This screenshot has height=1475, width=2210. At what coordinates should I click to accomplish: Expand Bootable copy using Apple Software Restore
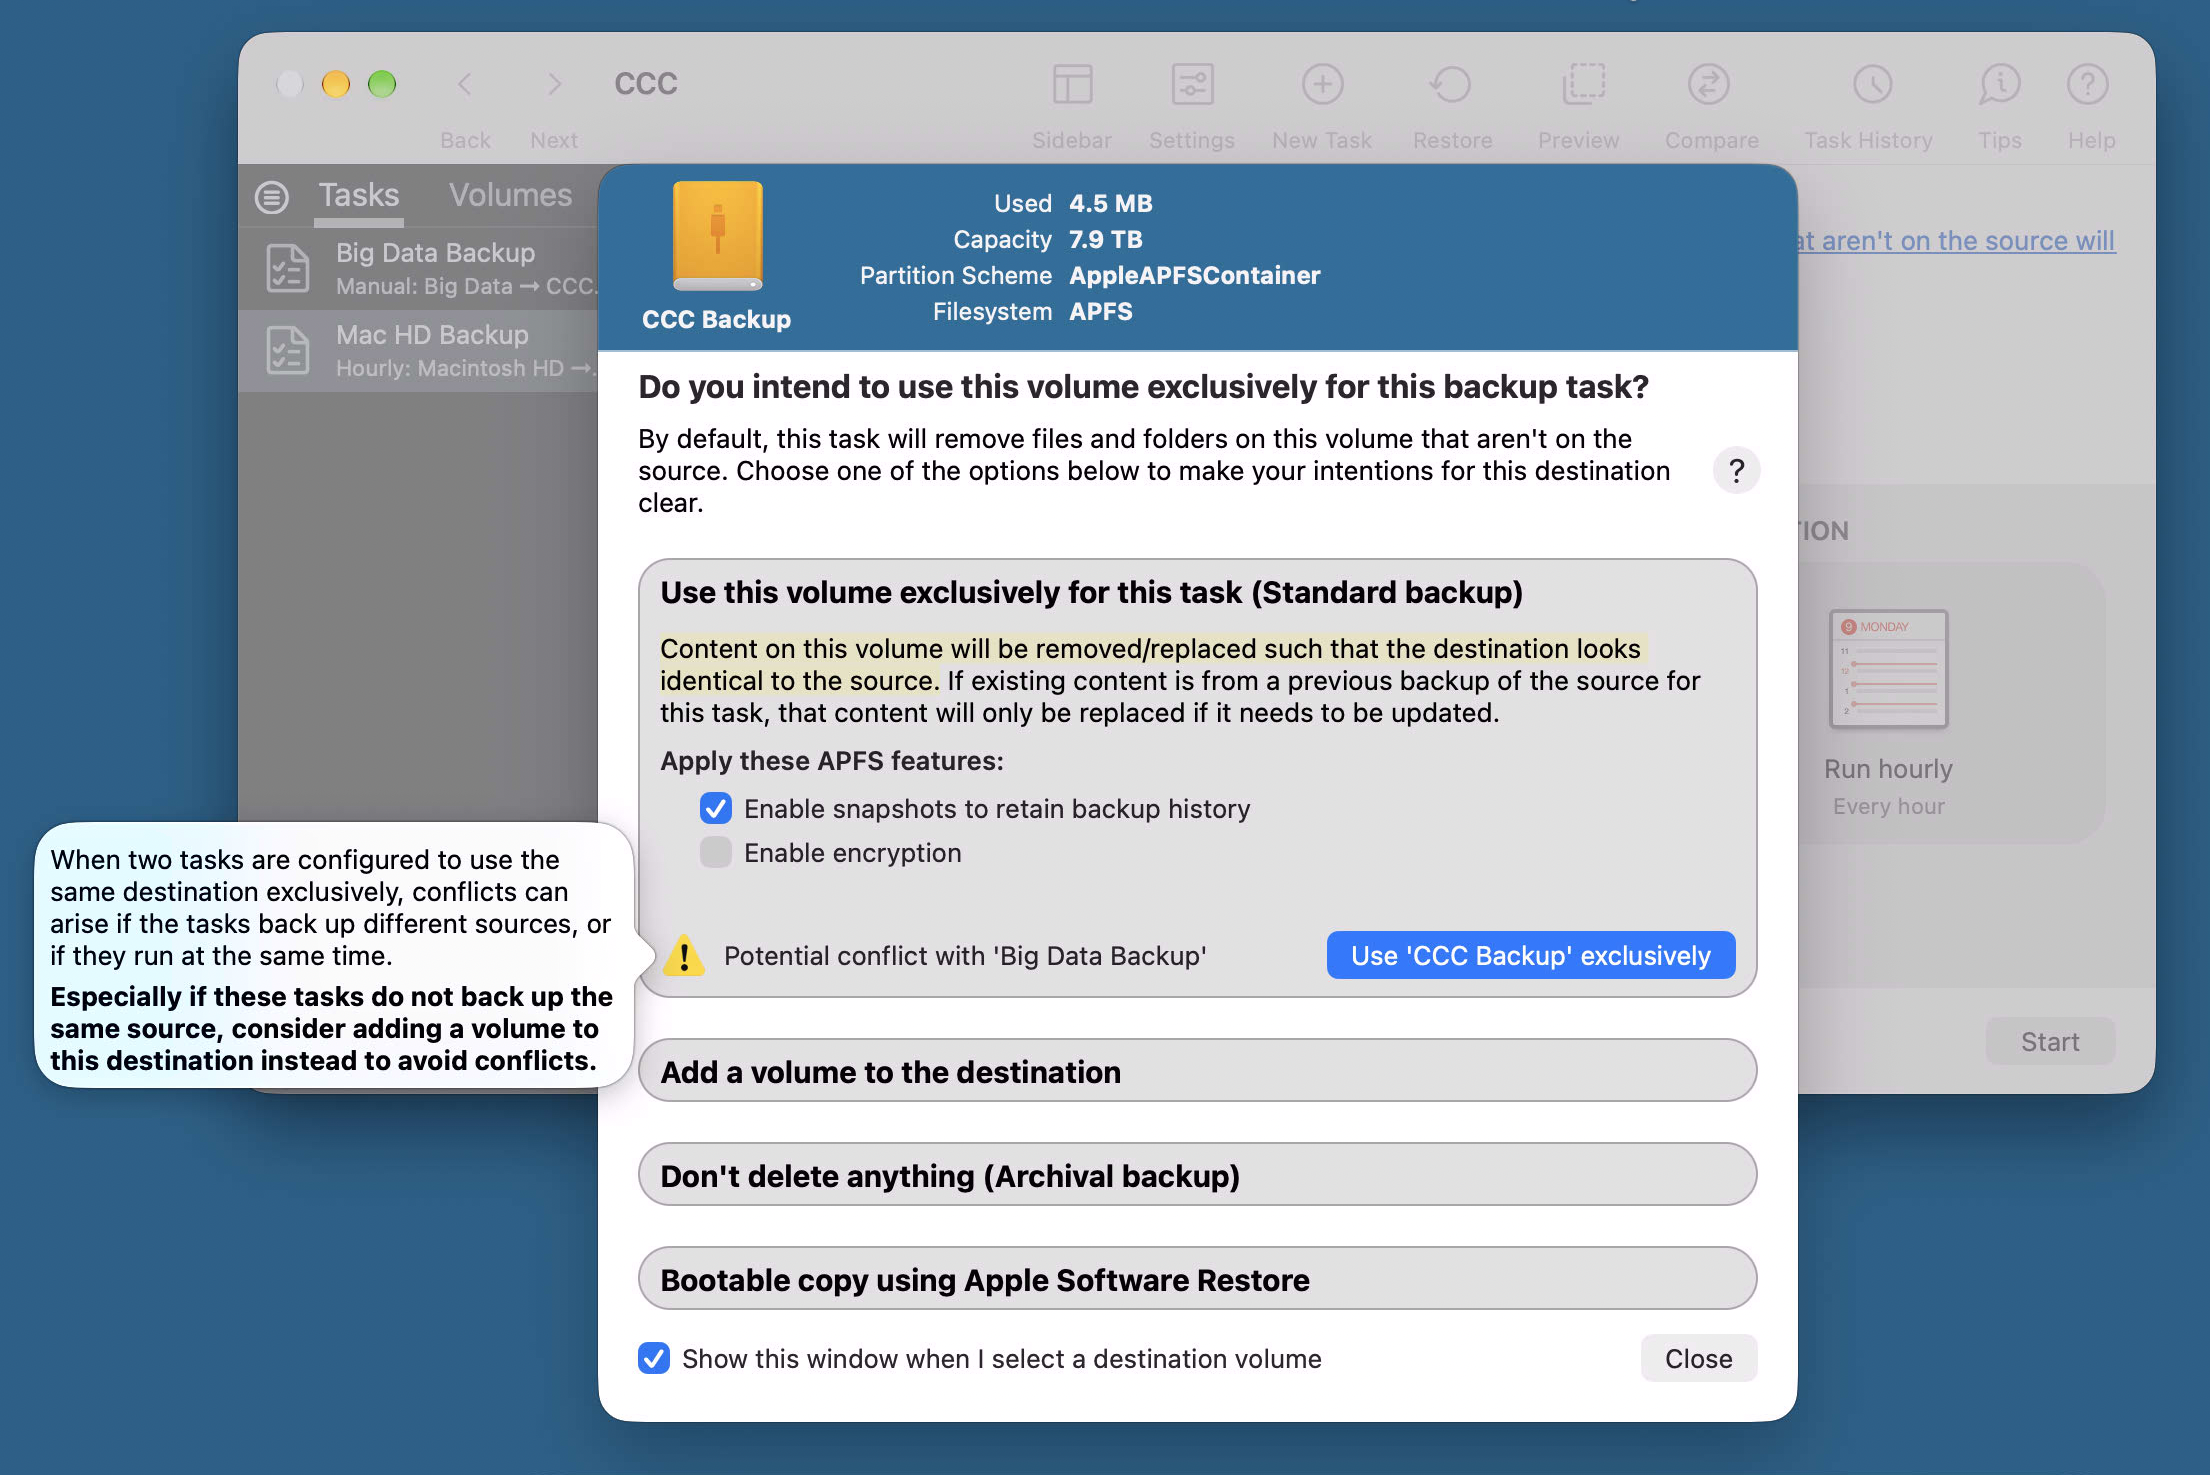coord(1197,1279)
